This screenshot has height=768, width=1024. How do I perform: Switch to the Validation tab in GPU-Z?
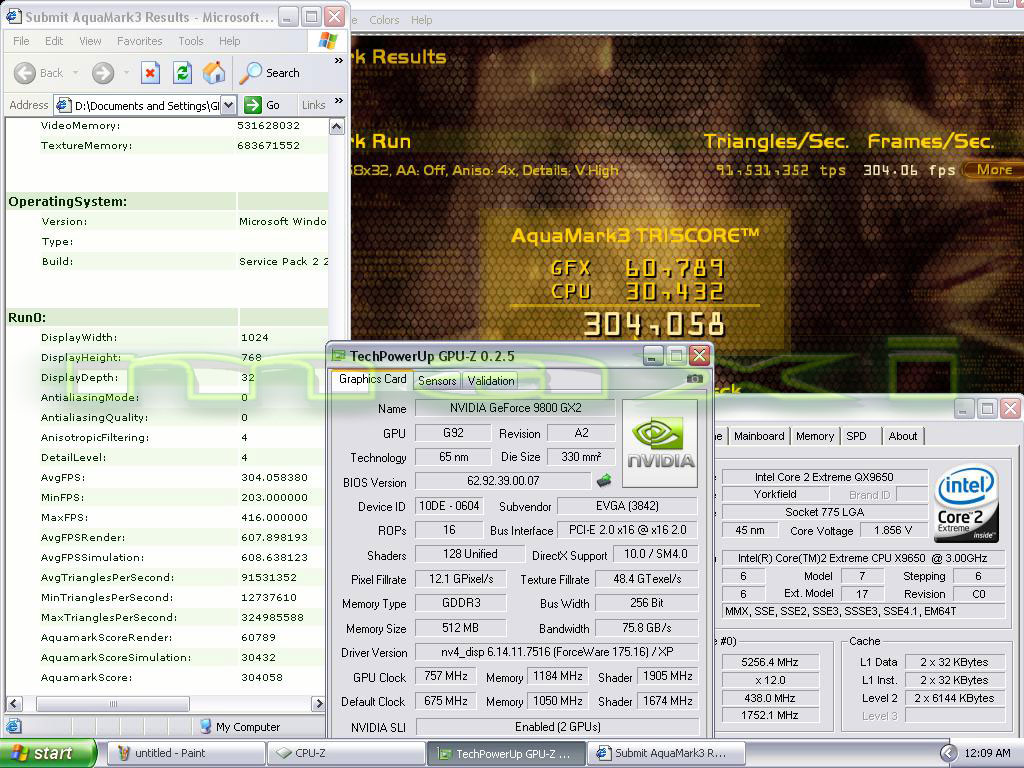tap(490, 380)
